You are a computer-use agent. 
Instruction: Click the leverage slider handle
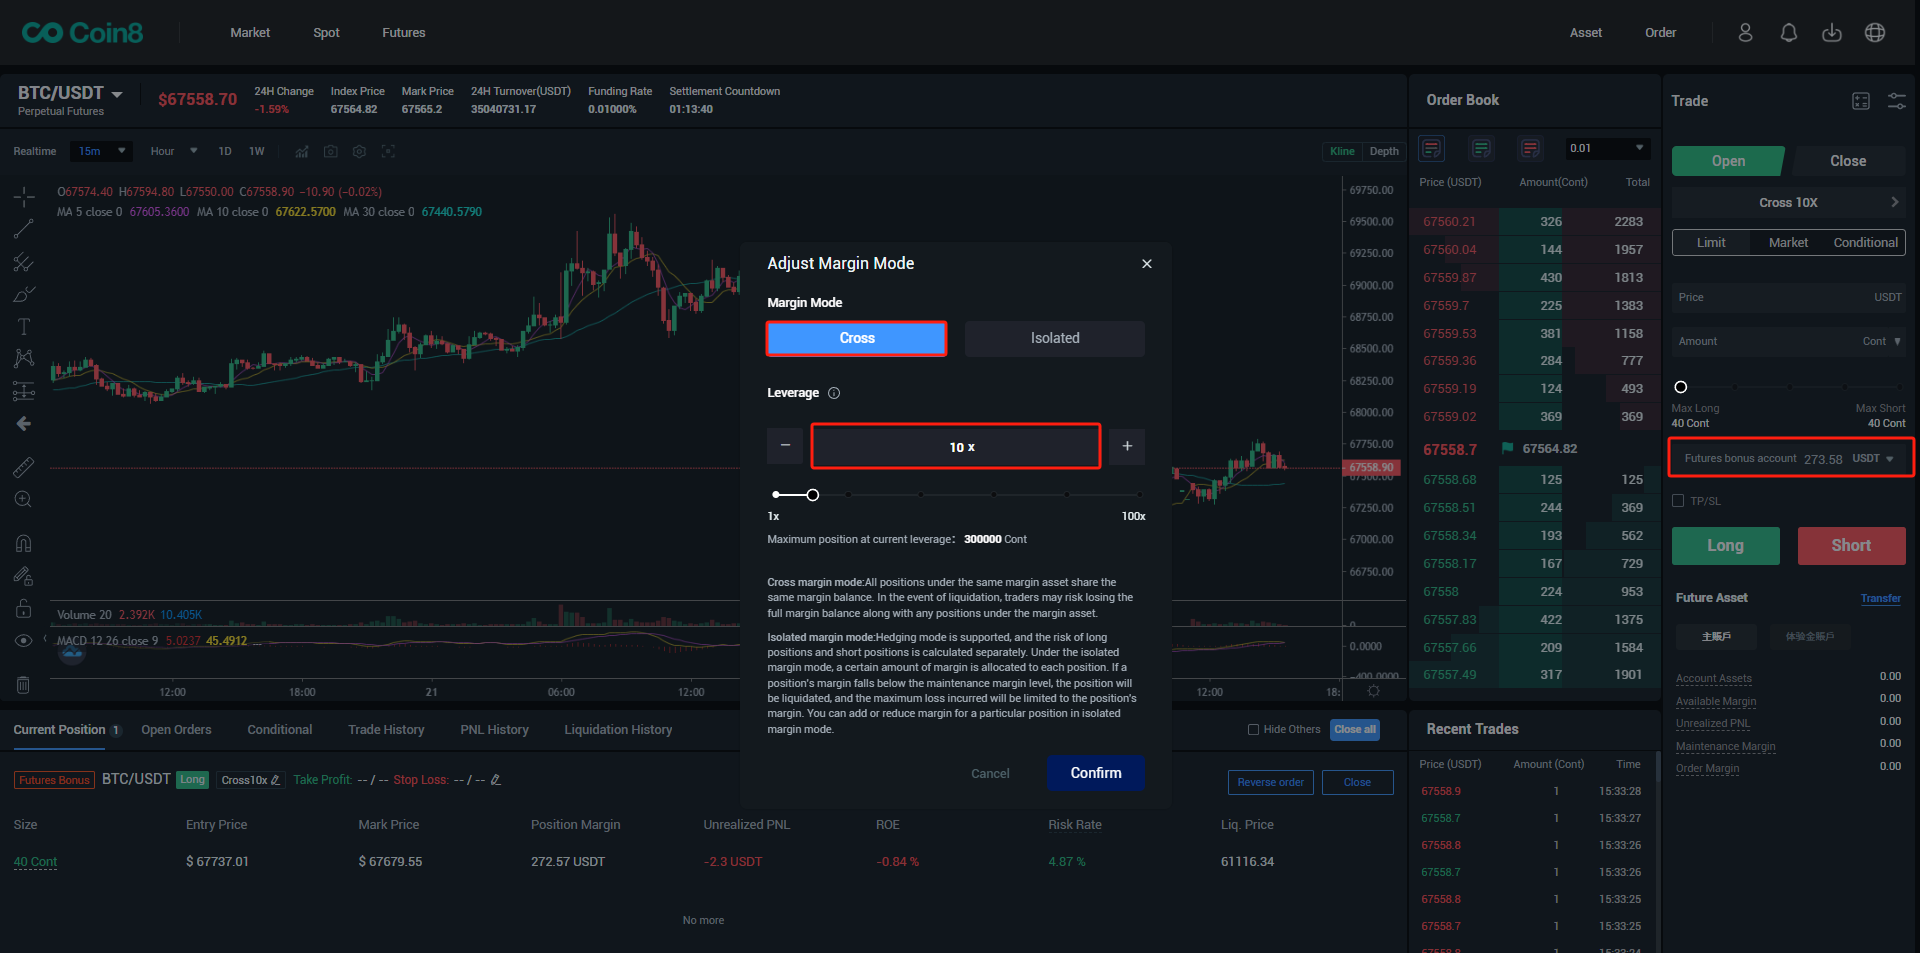point(813,495)
